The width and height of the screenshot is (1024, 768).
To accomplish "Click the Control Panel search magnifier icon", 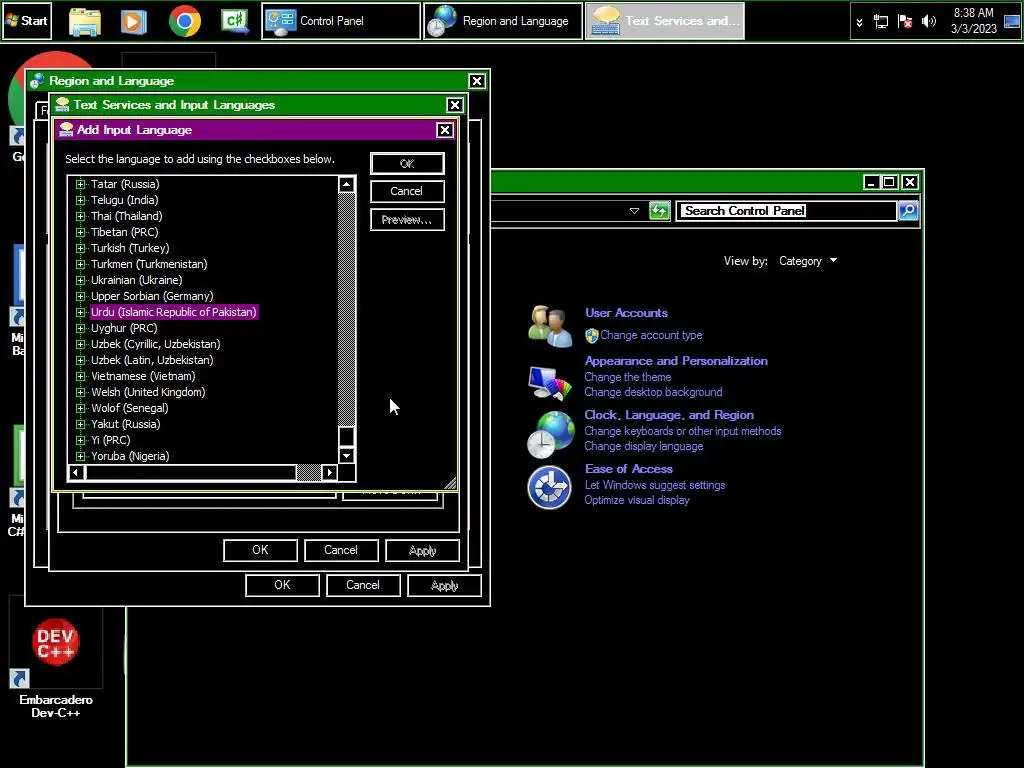I will [x=908, y=210].
